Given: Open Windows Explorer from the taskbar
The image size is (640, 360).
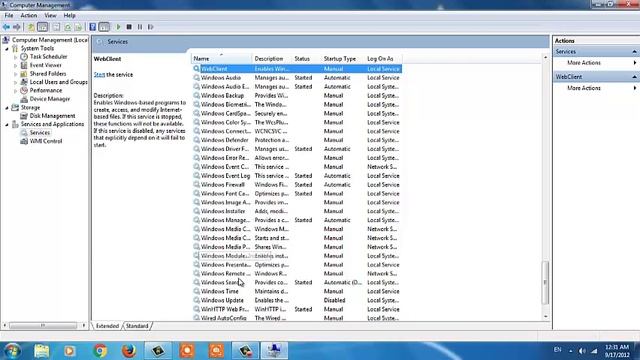Looking at the screenshot, I should 42,351.
